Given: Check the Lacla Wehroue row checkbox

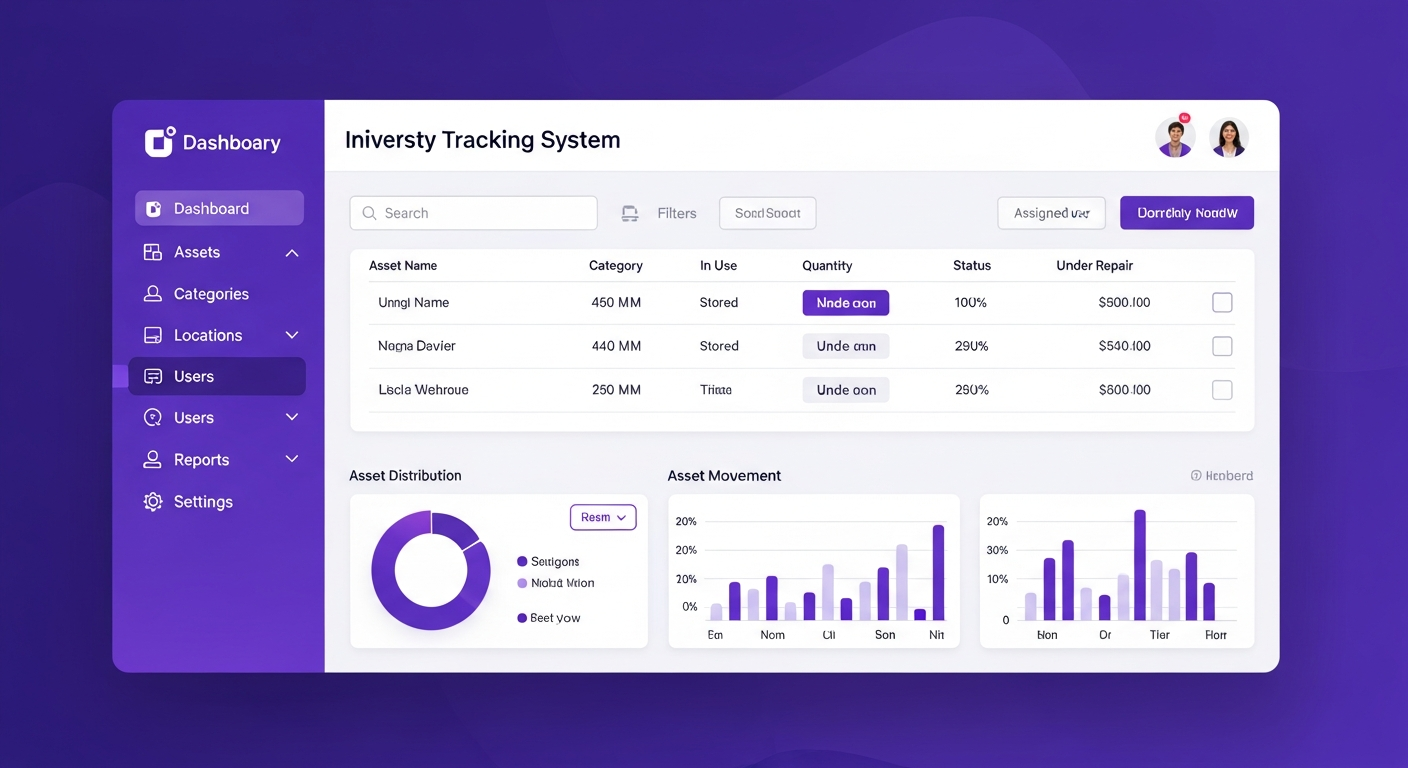Looking at the screenshot, I should [x=1221, y=390].
